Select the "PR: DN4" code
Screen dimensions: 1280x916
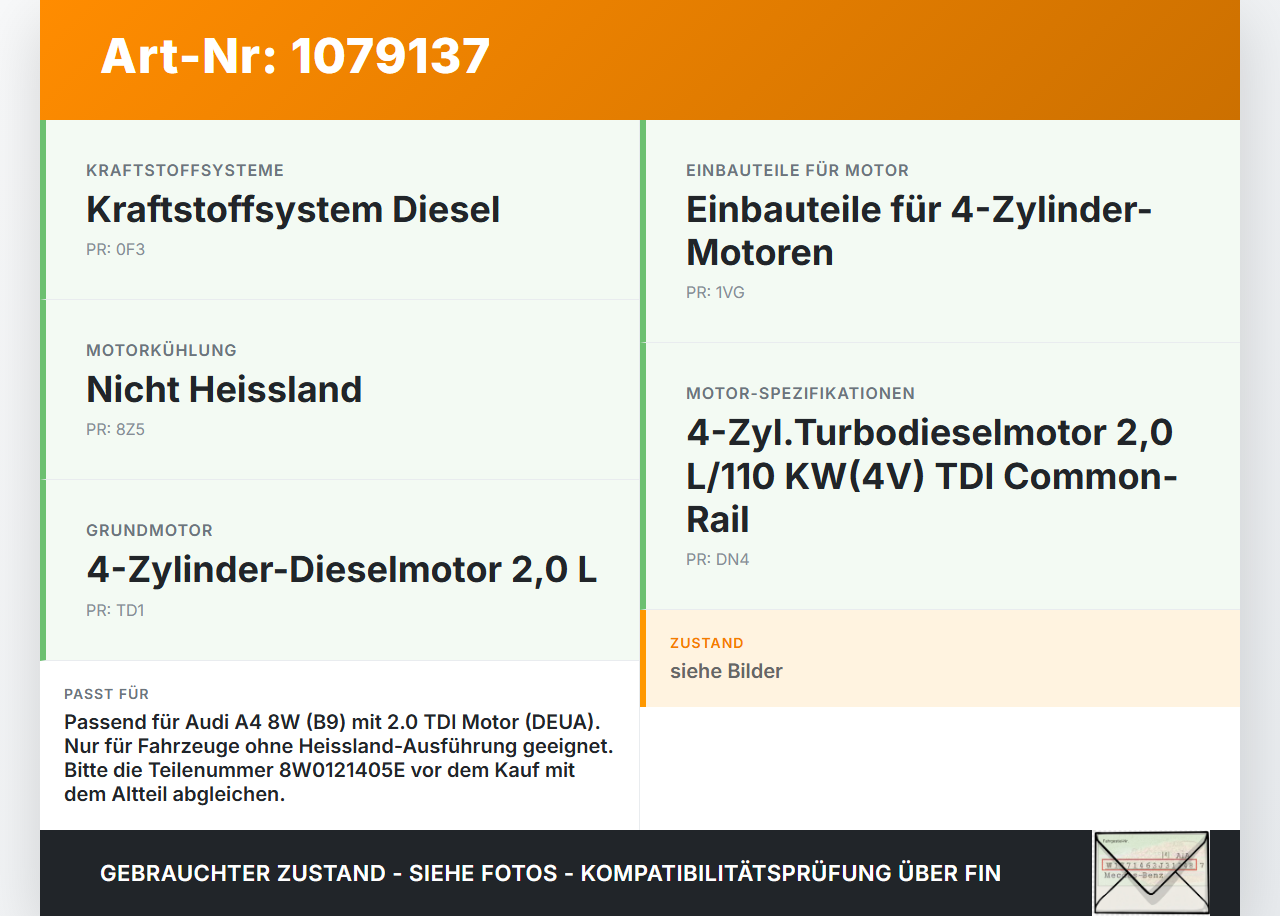717,559
